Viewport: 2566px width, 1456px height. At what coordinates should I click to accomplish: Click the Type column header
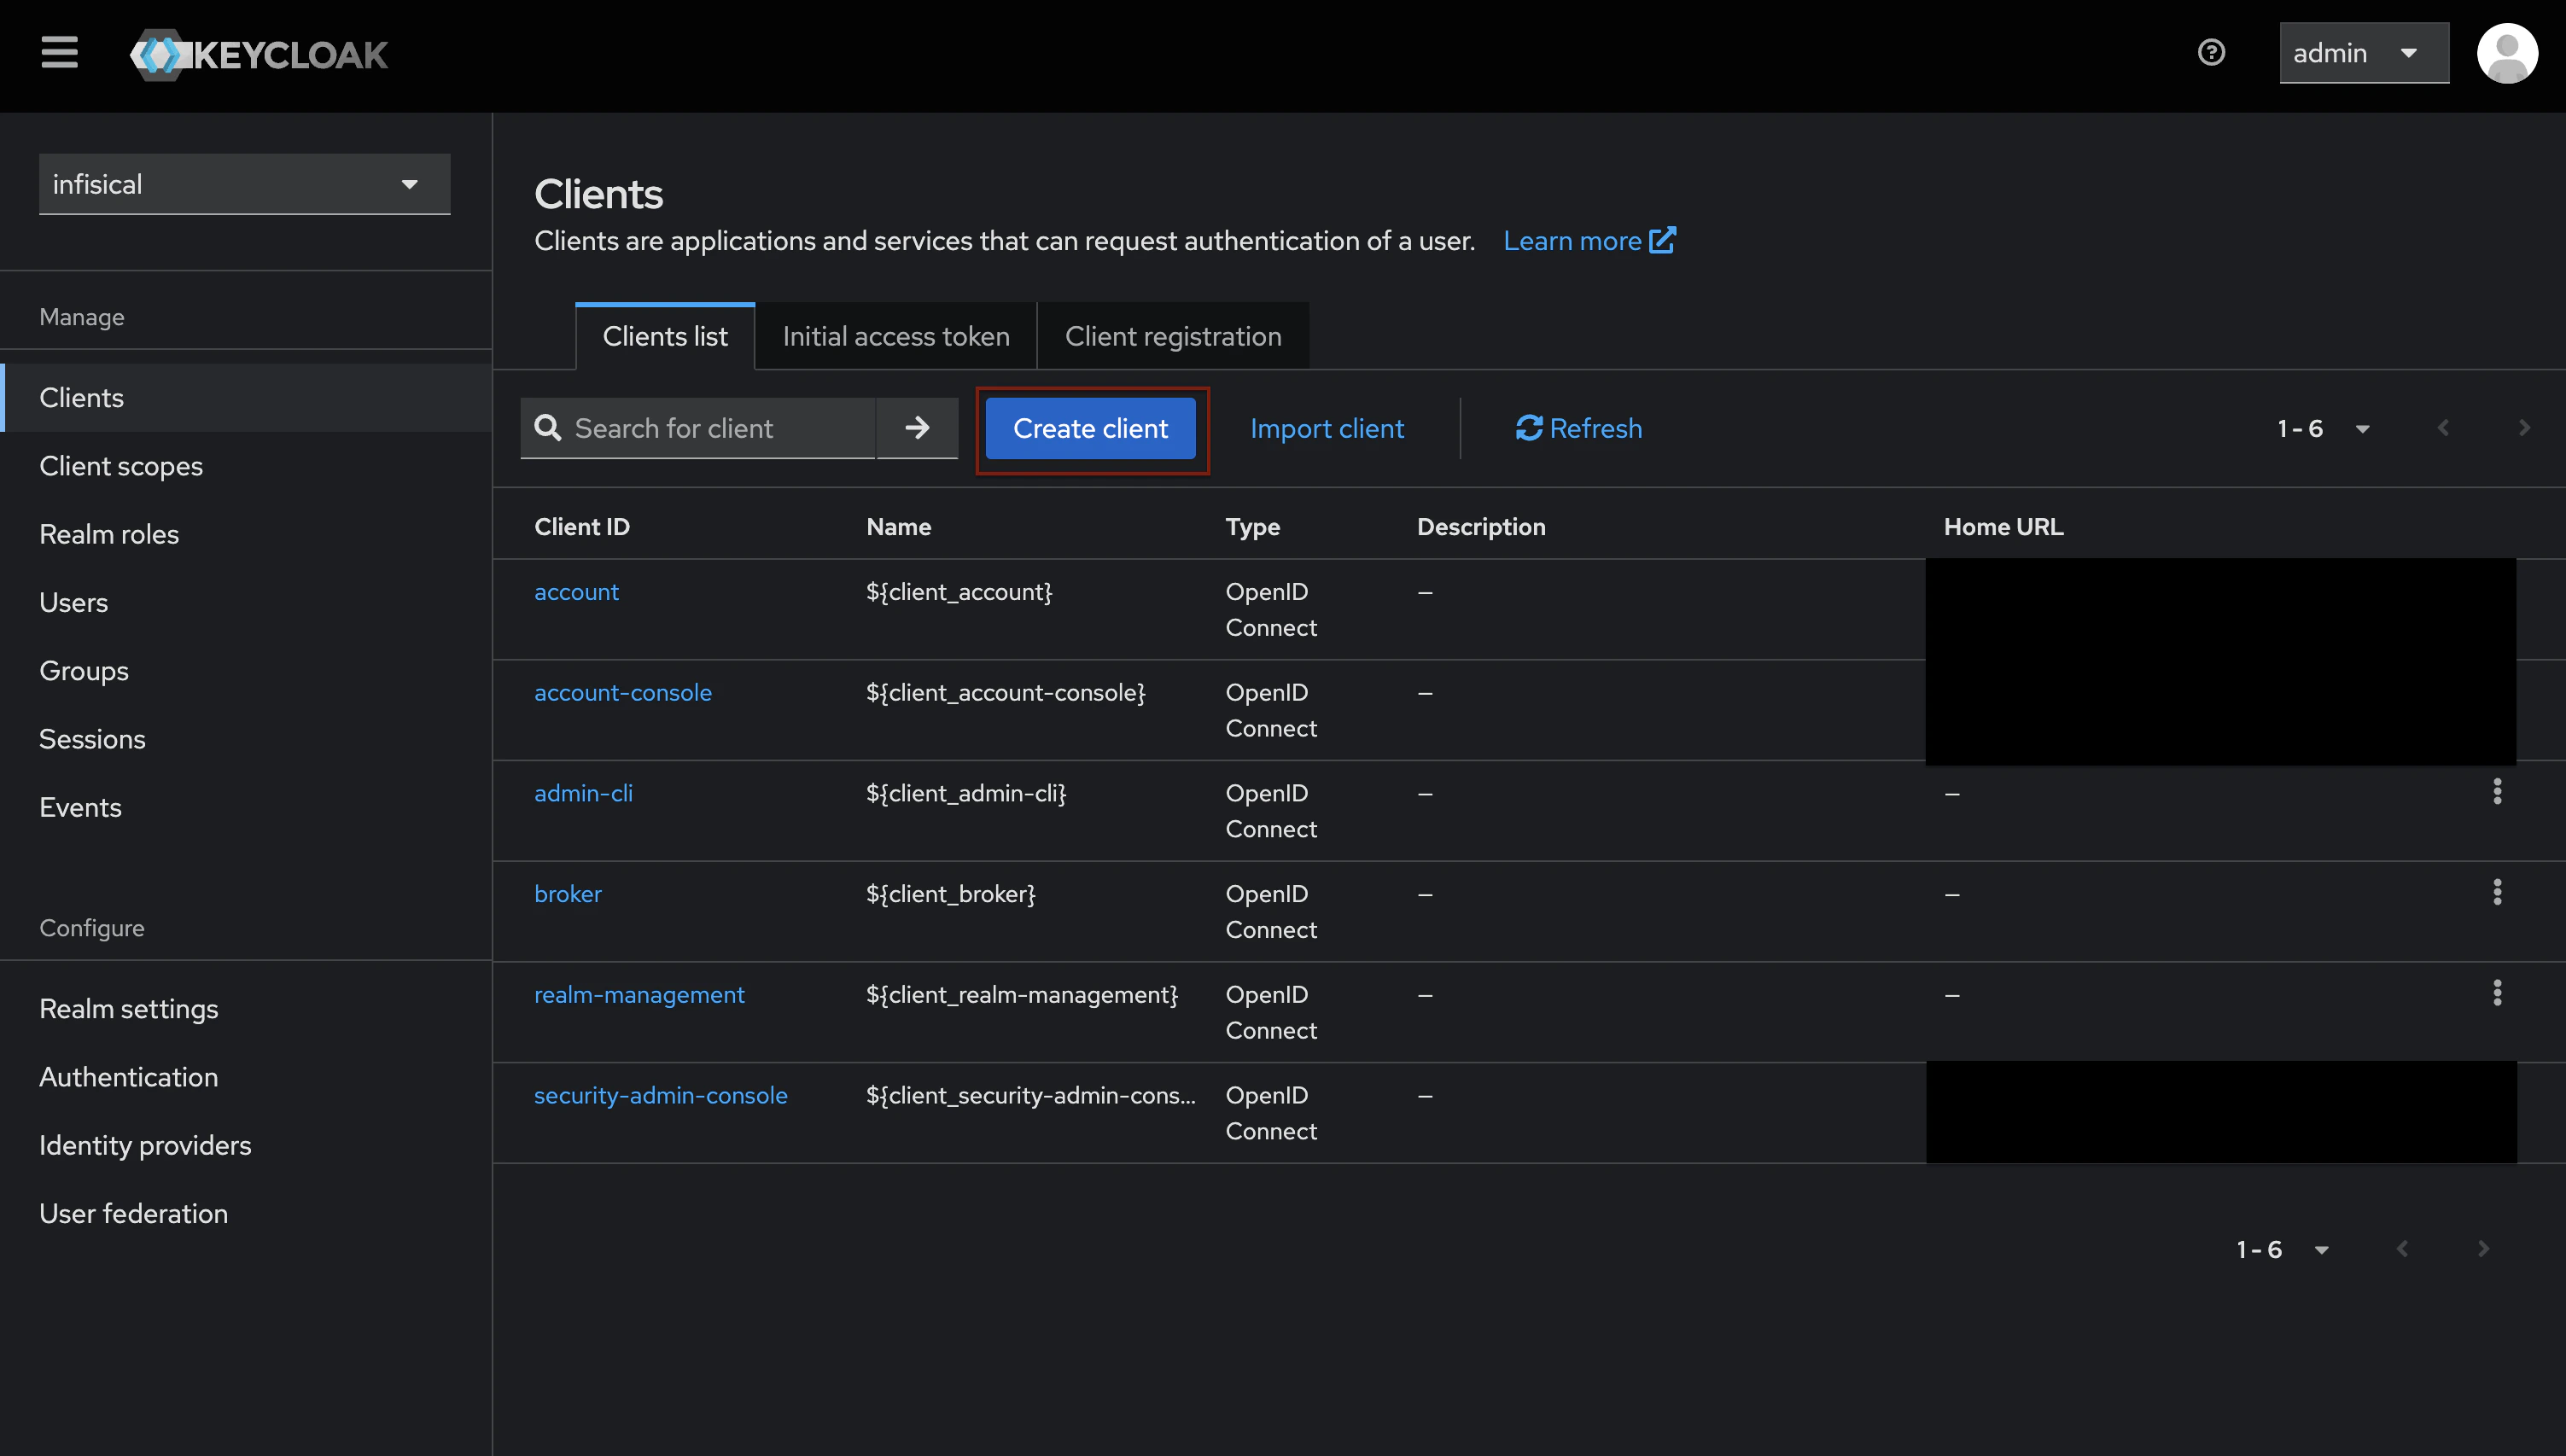tap(1252, 527)
